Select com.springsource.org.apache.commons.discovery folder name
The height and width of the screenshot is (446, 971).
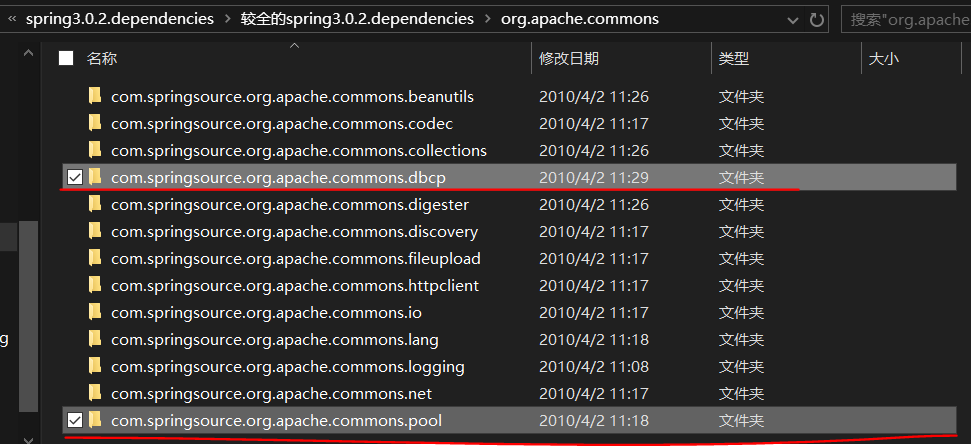[294, 232]
